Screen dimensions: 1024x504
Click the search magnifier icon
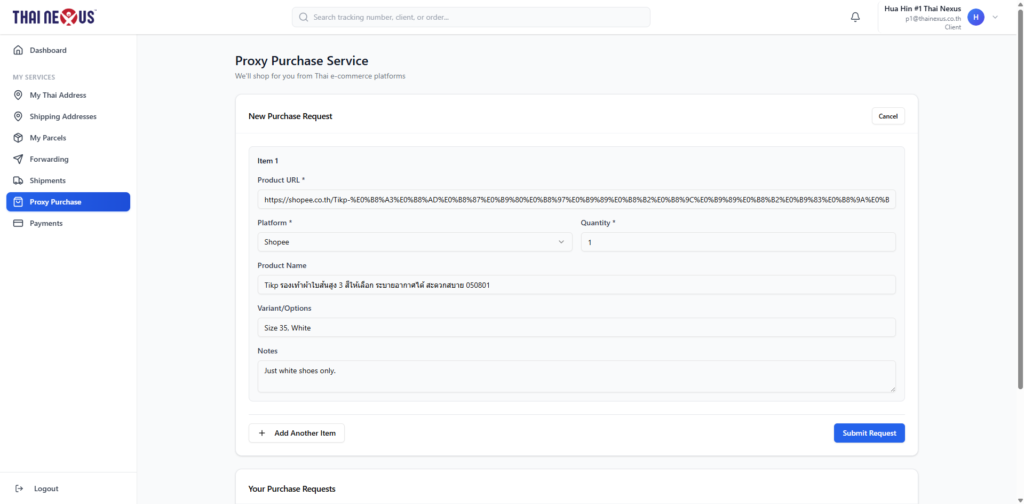(x=303, y=18)
